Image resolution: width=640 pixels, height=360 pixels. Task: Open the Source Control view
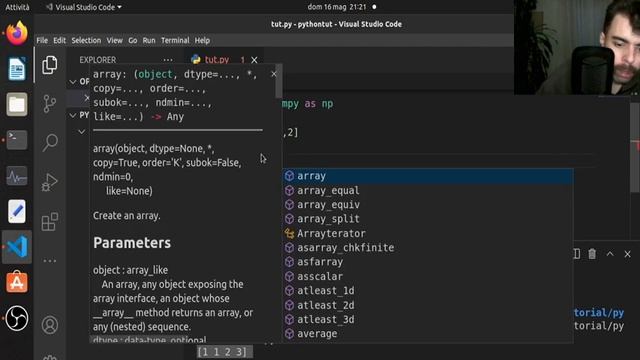coord(50,103)
